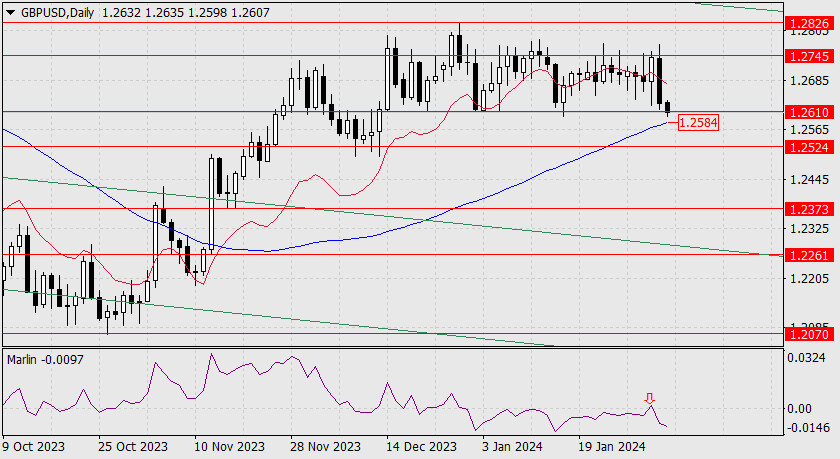Click the 28 Nov 2023 date label
The width and height of the screenshot is (840, 459).
325,446
